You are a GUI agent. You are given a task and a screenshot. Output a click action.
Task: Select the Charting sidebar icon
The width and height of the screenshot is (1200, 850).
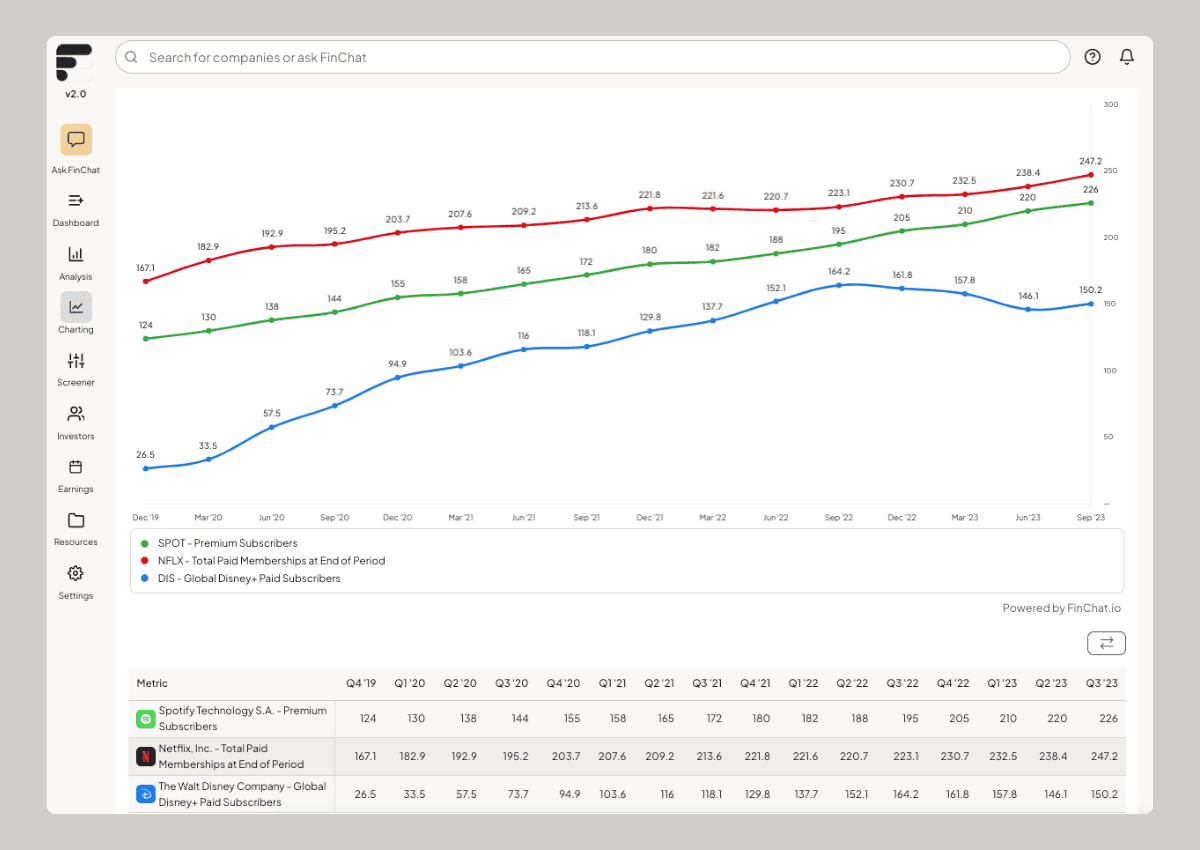(x=76, y=307)
